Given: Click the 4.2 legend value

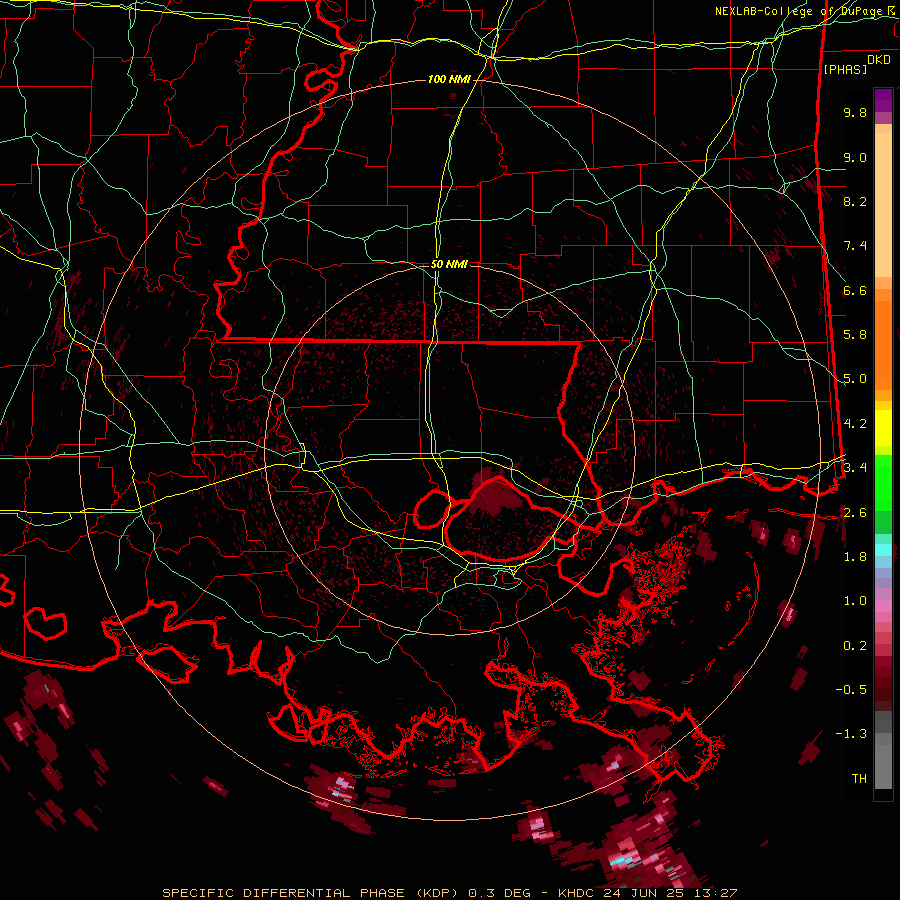Looking at the screenshot, I should point(855,424).
